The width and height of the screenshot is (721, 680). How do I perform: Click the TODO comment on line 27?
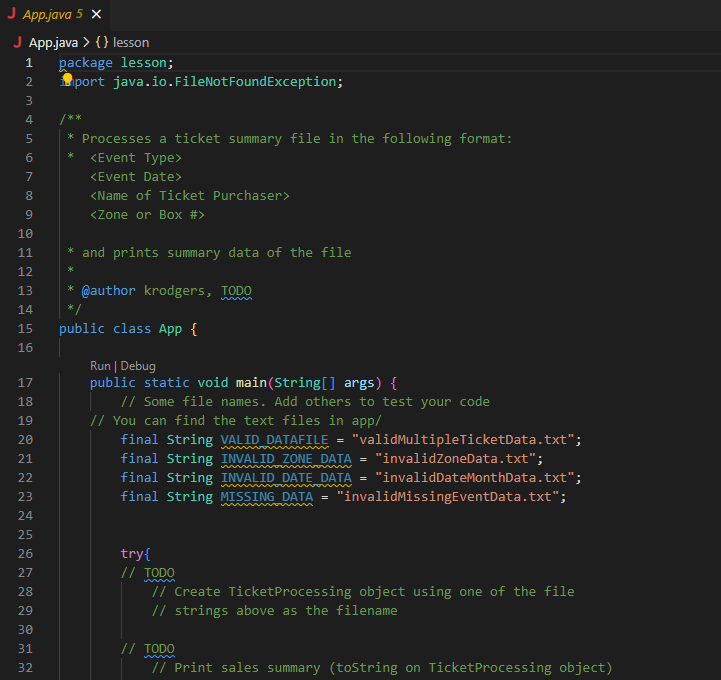159,573
